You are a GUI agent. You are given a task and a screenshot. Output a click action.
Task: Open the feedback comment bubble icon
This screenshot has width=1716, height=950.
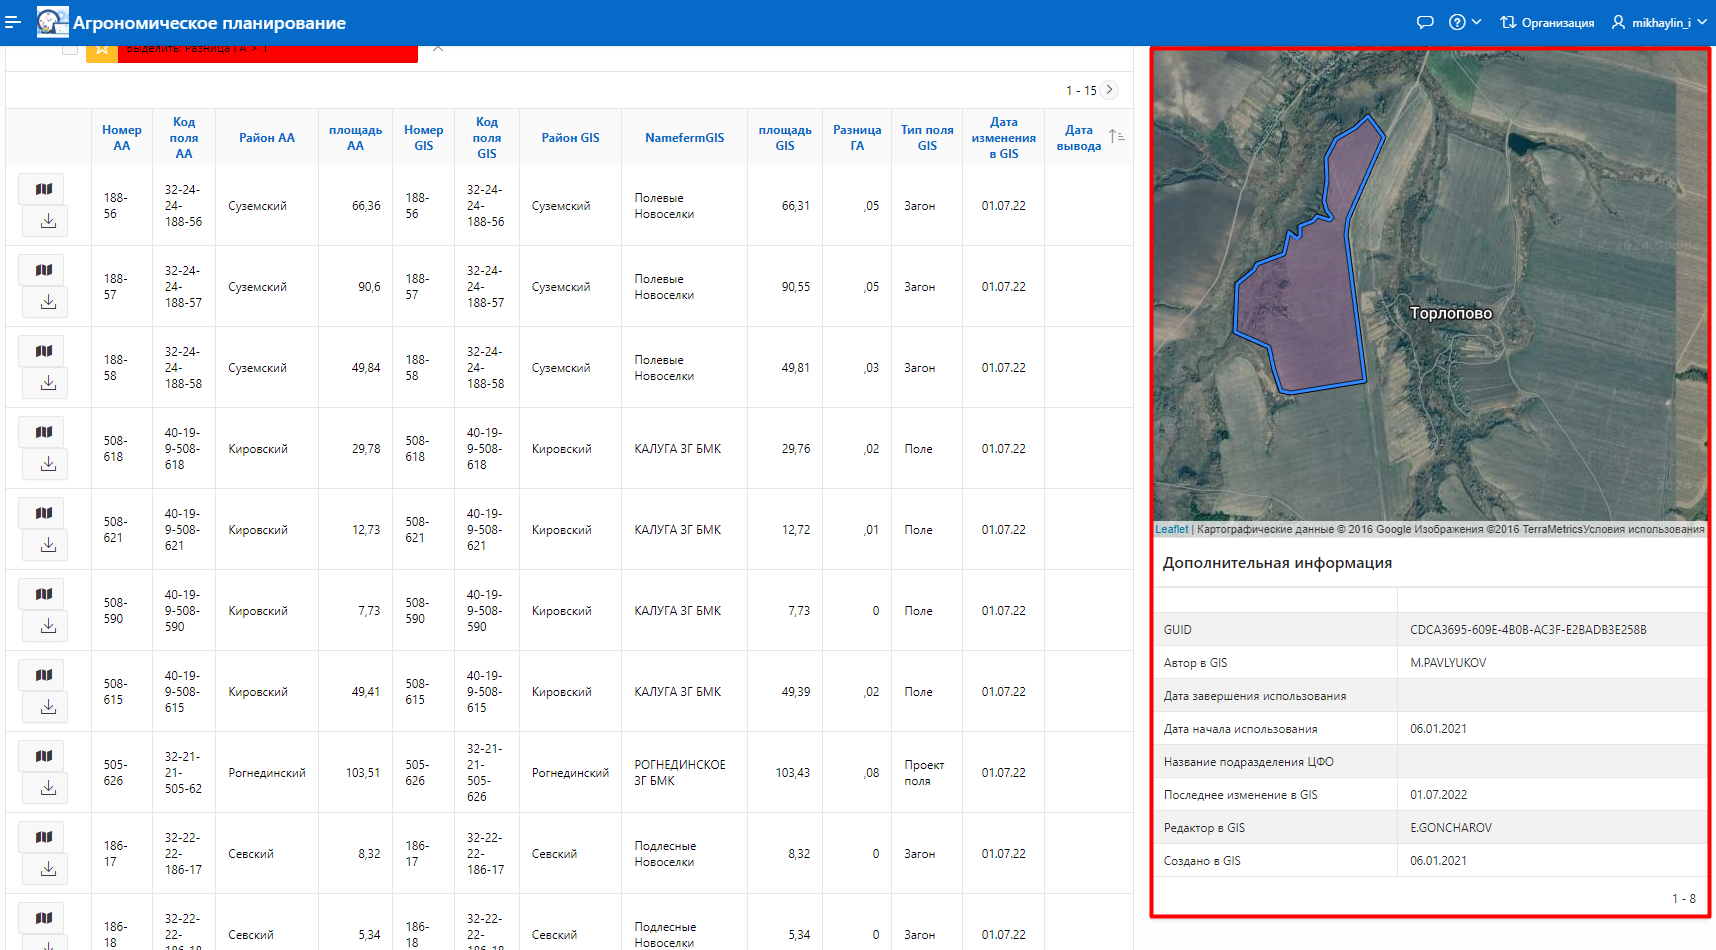(x=1425, y=22)
